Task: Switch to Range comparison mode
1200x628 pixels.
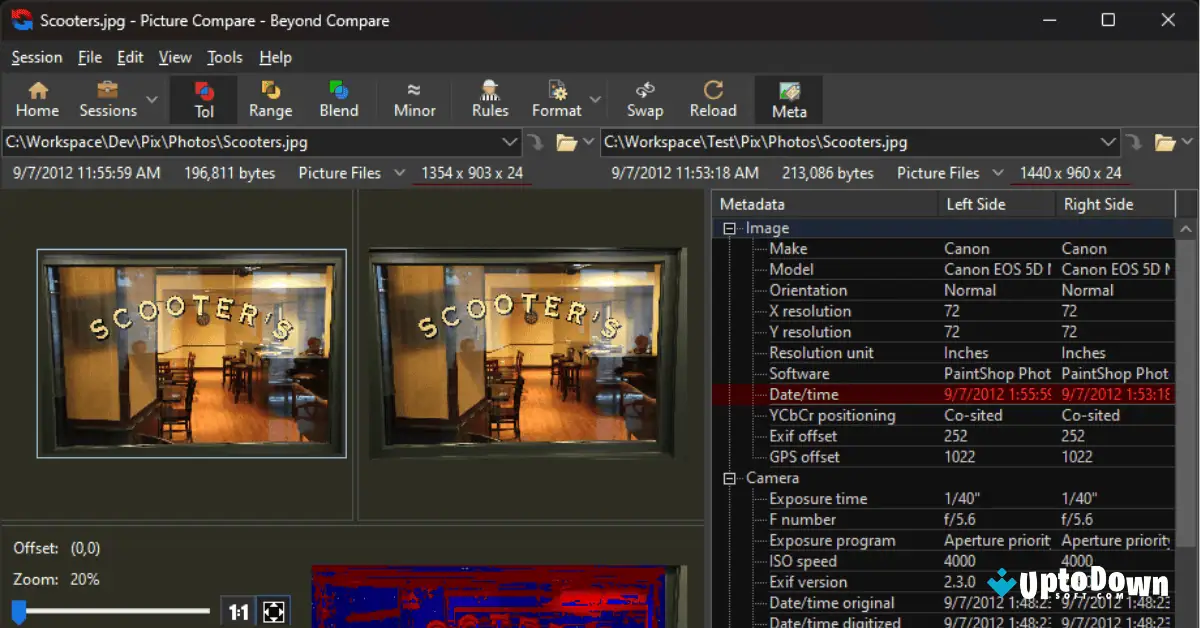Action: pyautogui.click(x=270, y=99)
